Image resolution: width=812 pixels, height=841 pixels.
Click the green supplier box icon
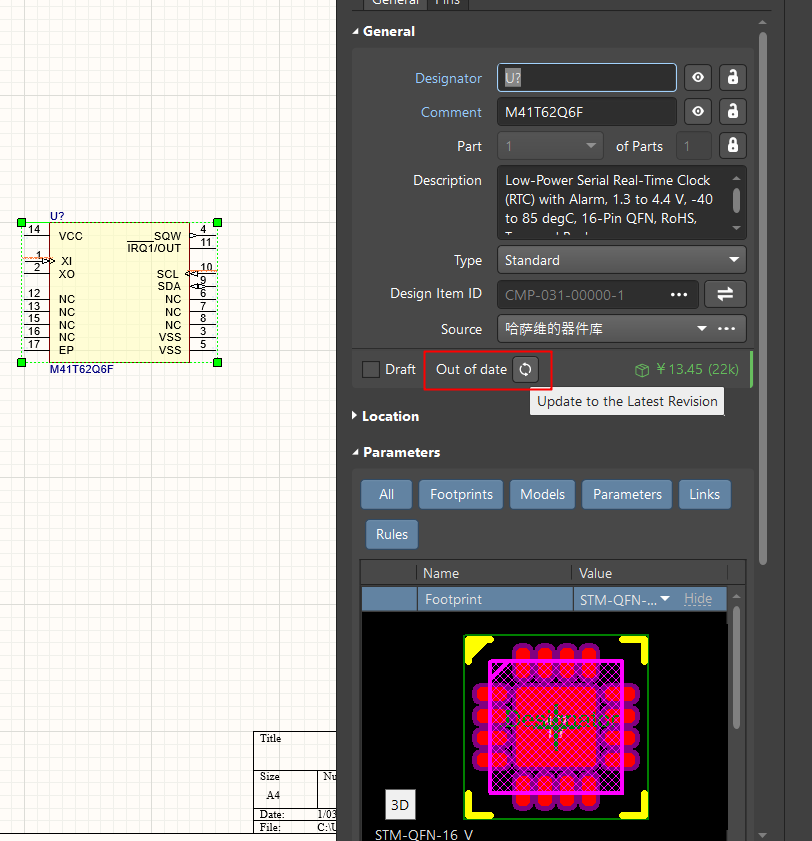point(641,370)
